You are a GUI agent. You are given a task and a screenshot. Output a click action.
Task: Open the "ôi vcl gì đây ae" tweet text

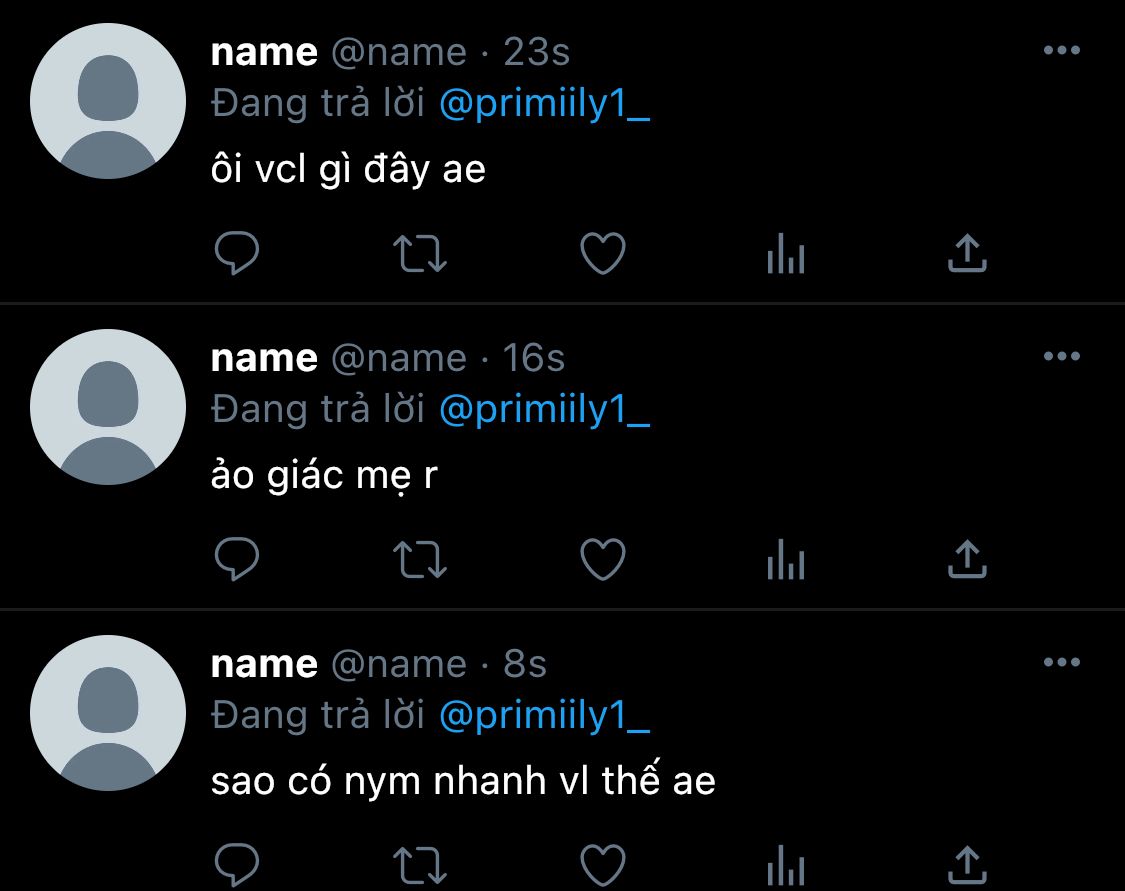click(348, 170)
